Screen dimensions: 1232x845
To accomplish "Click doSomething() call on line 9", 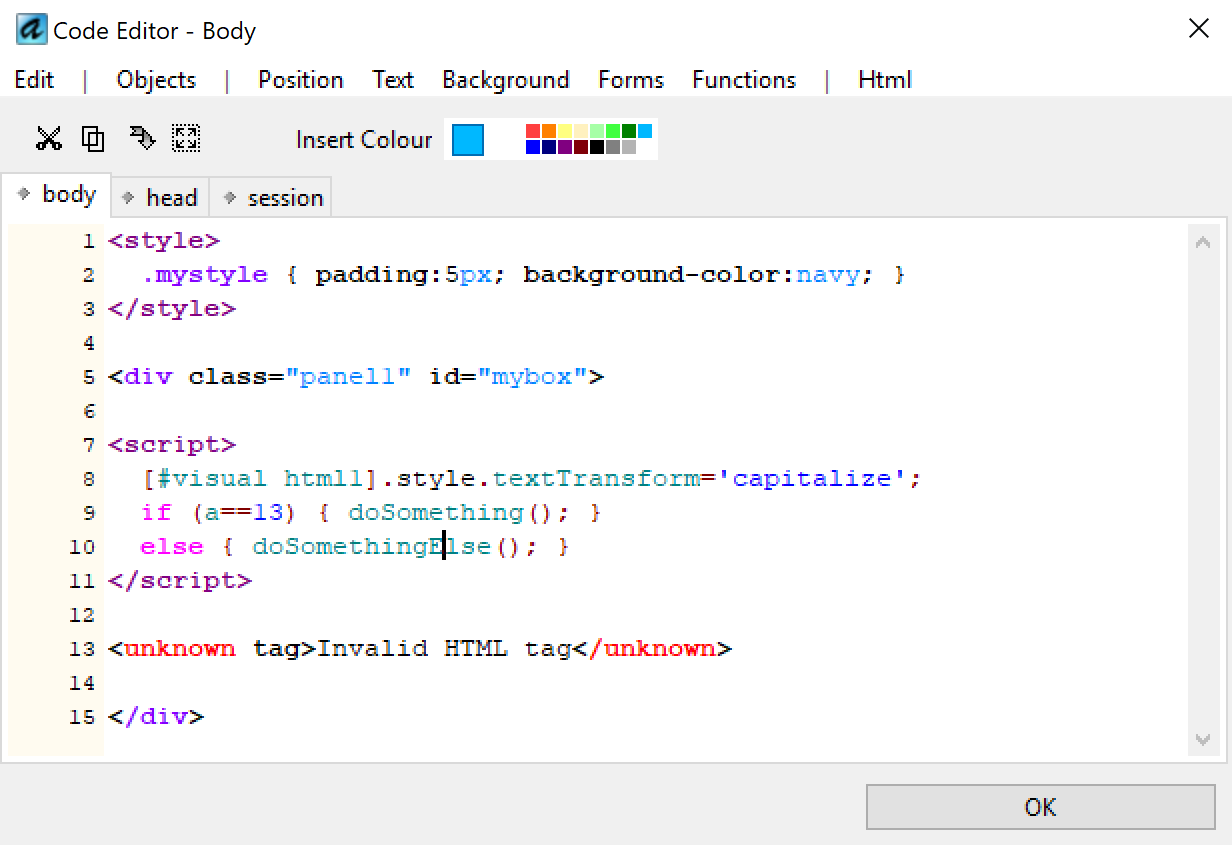I will click(452, 513).
